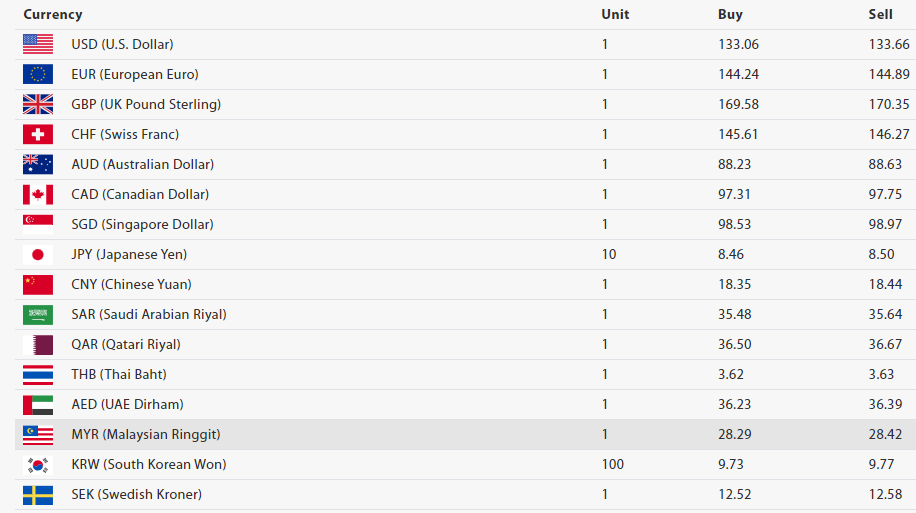Click the Australian flag icon
The image size is (916, 513).
(x=38, y=164)
